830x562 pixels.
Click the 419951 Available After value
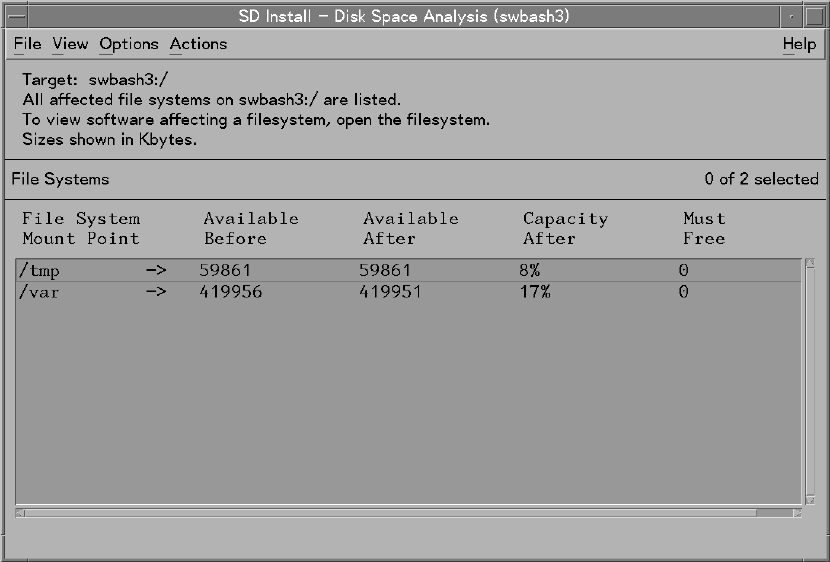(390, 292)
